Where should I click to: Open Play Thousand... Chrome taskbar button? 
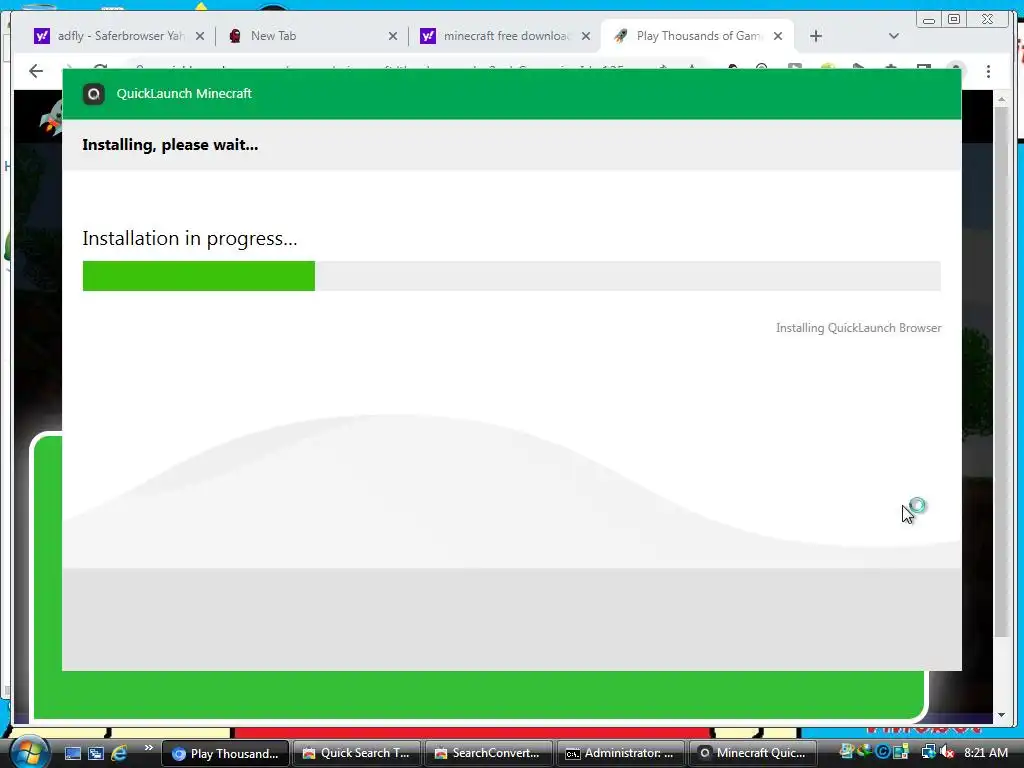tap(225, 754)
